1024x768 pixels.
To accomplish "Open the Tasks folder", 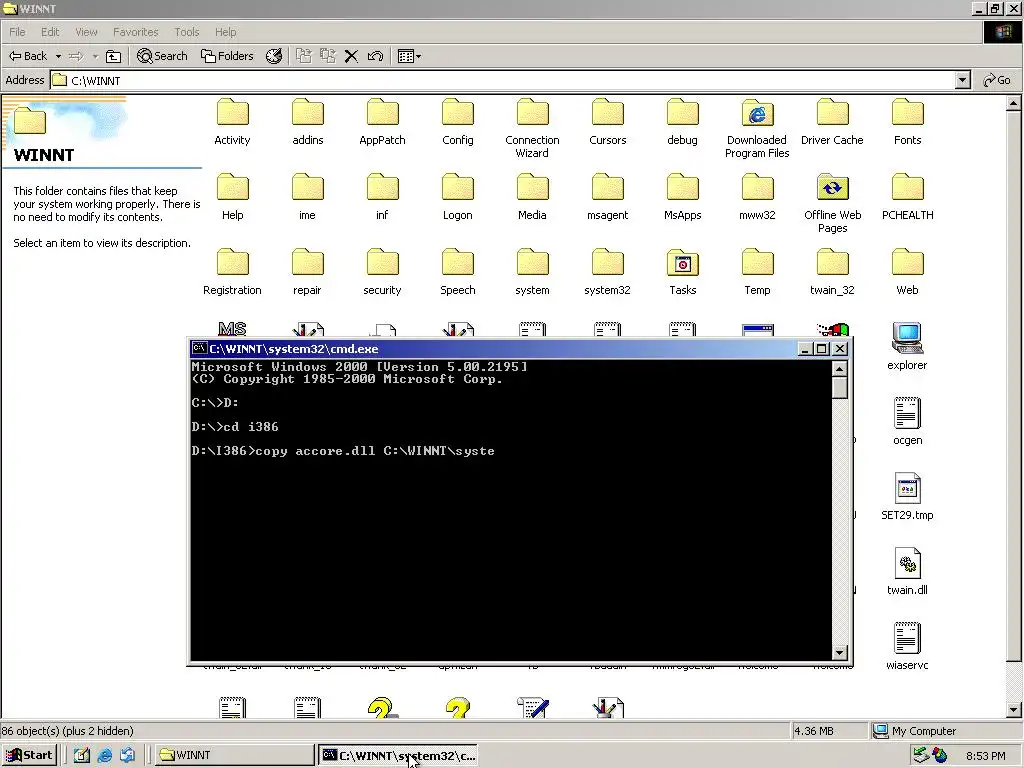I will [682, 272].
